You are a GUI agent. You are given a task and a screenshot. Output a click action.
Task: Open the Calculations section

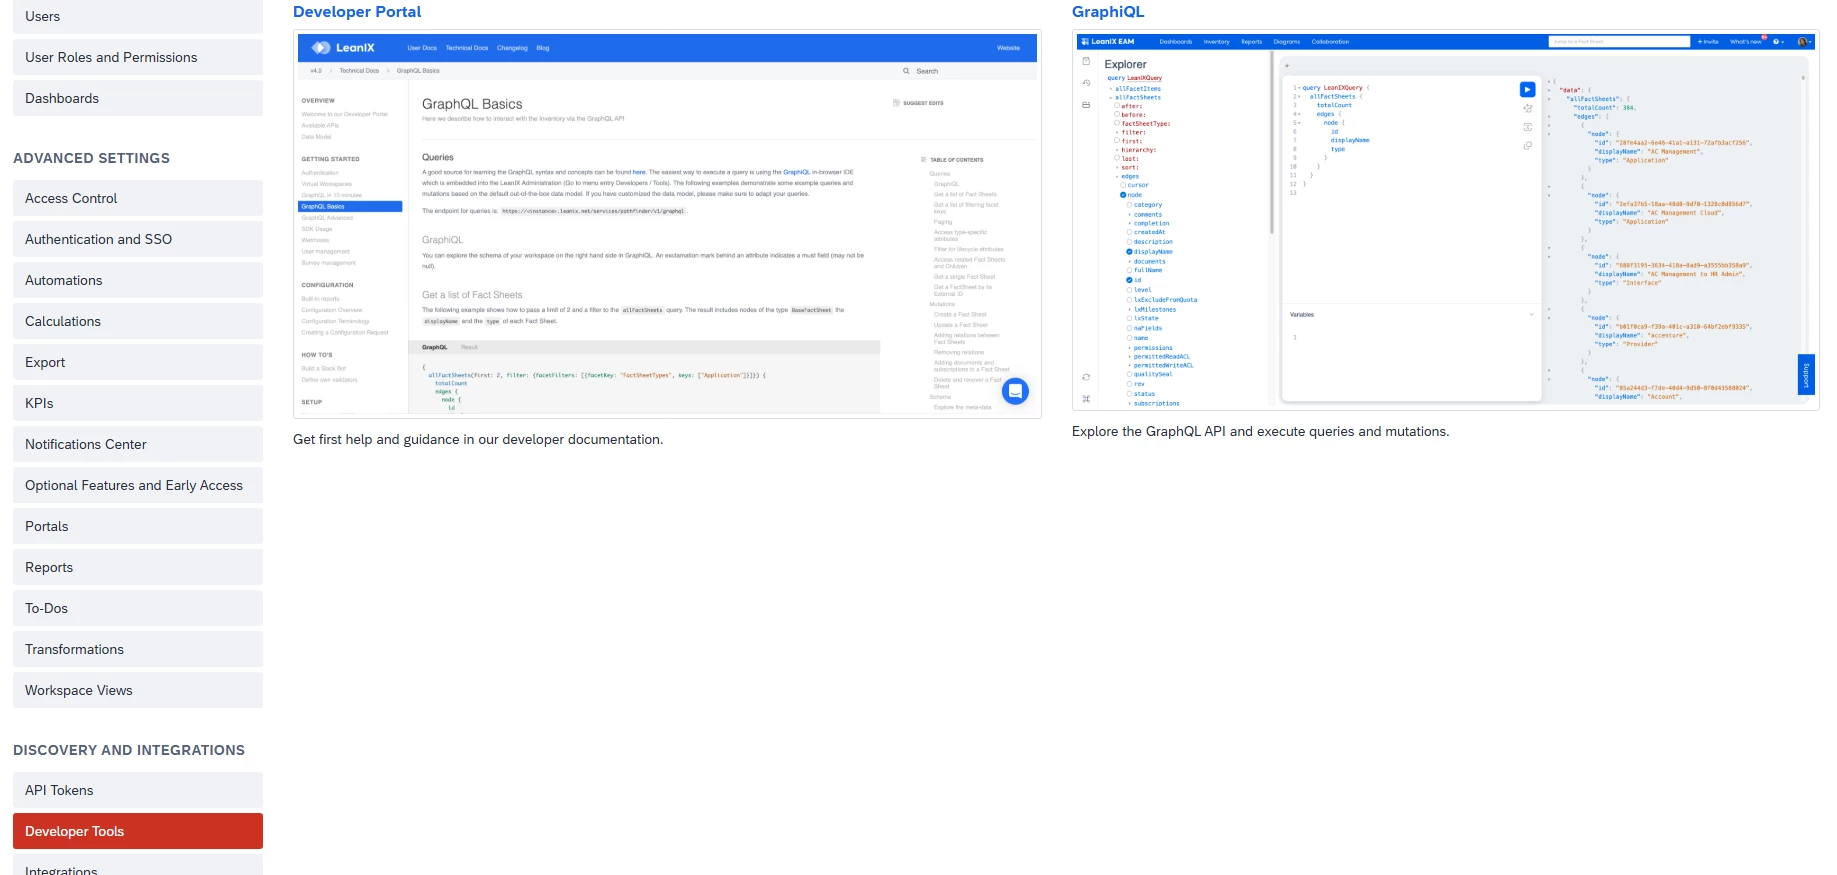pos(138,321)
